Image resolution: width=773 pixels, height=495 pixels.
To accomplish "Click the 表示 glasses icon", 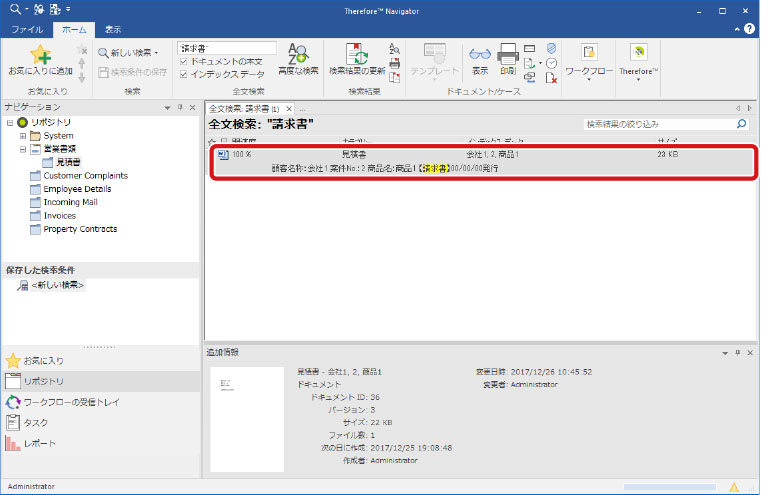I will 480,59.
